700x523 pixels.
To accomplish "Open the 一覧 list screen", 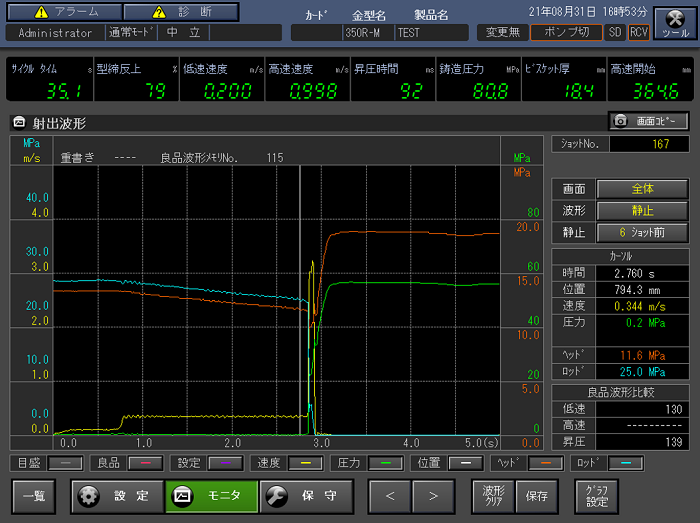I will [x=34, y=495].
